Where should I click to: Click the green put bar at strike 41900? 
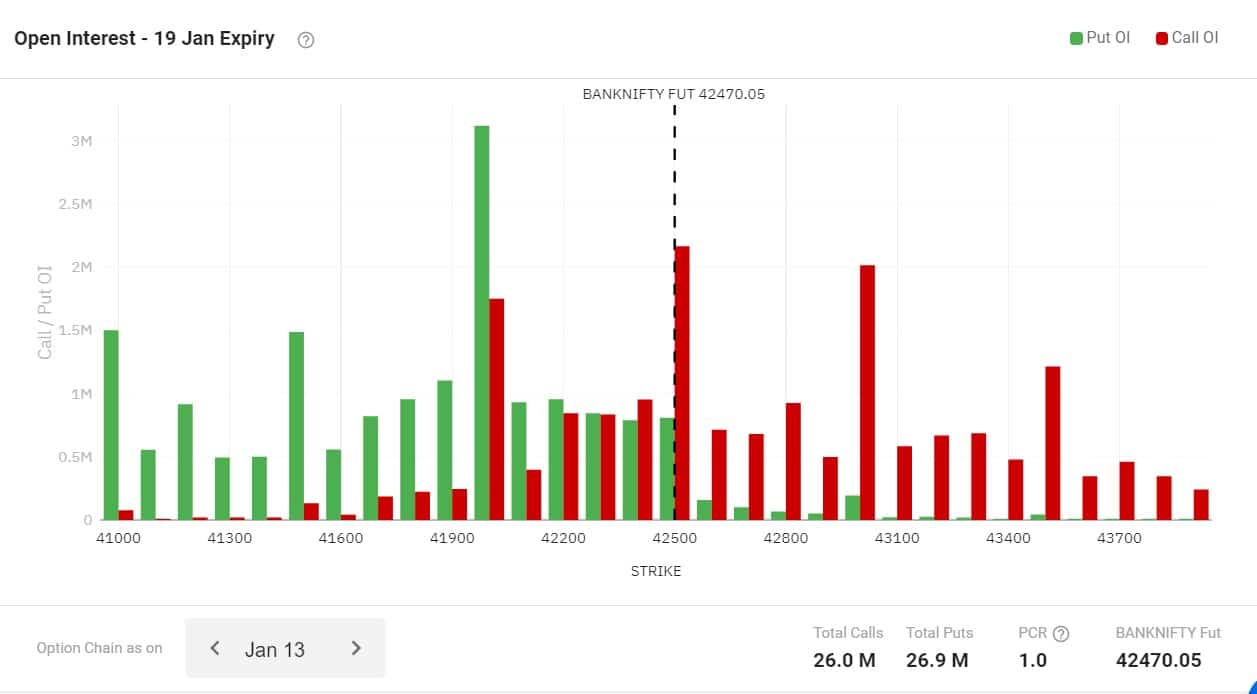(x=445, y=450)
